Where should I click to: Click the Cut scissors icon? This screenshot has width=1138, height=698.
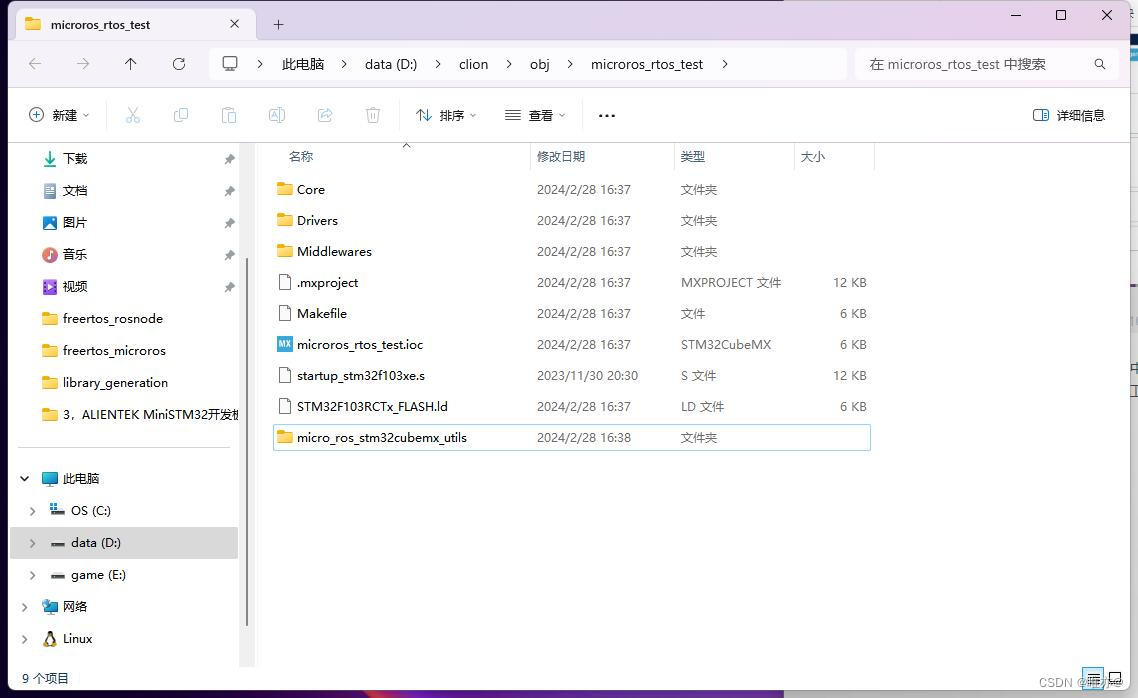[132, 115]
